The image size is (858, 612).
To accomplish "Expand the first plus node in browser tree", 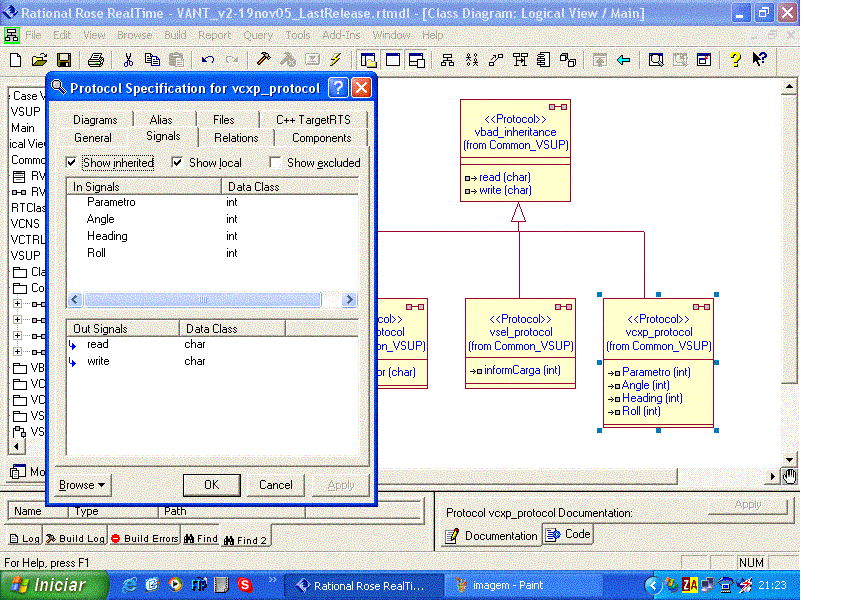I will click(17, 303).
